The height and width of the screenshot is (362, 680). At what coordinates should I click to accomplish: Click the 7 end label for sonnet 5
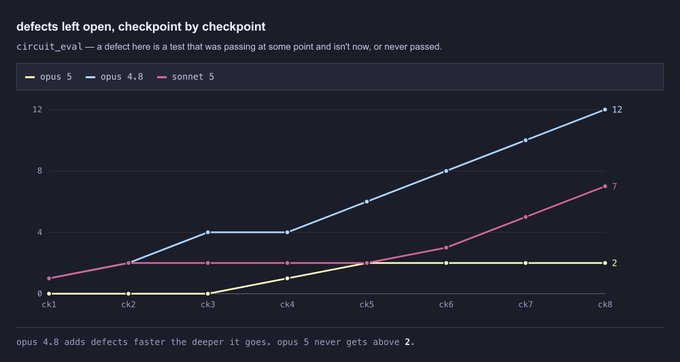(x=615, y=186)
